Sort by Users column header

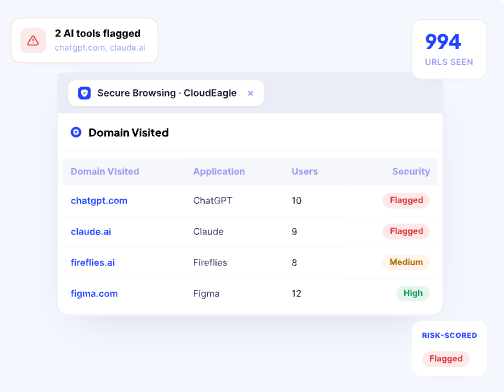[305, 172]
